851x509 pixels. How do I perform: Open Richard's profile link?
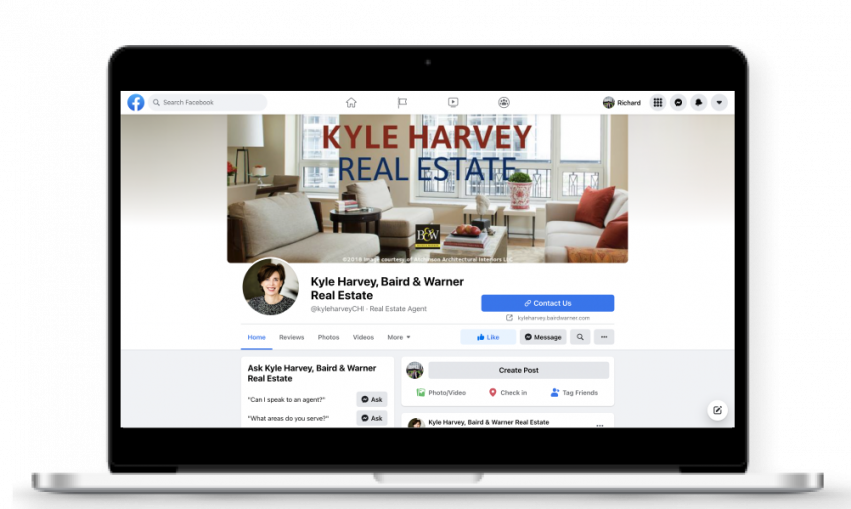[x=622, y=102]
